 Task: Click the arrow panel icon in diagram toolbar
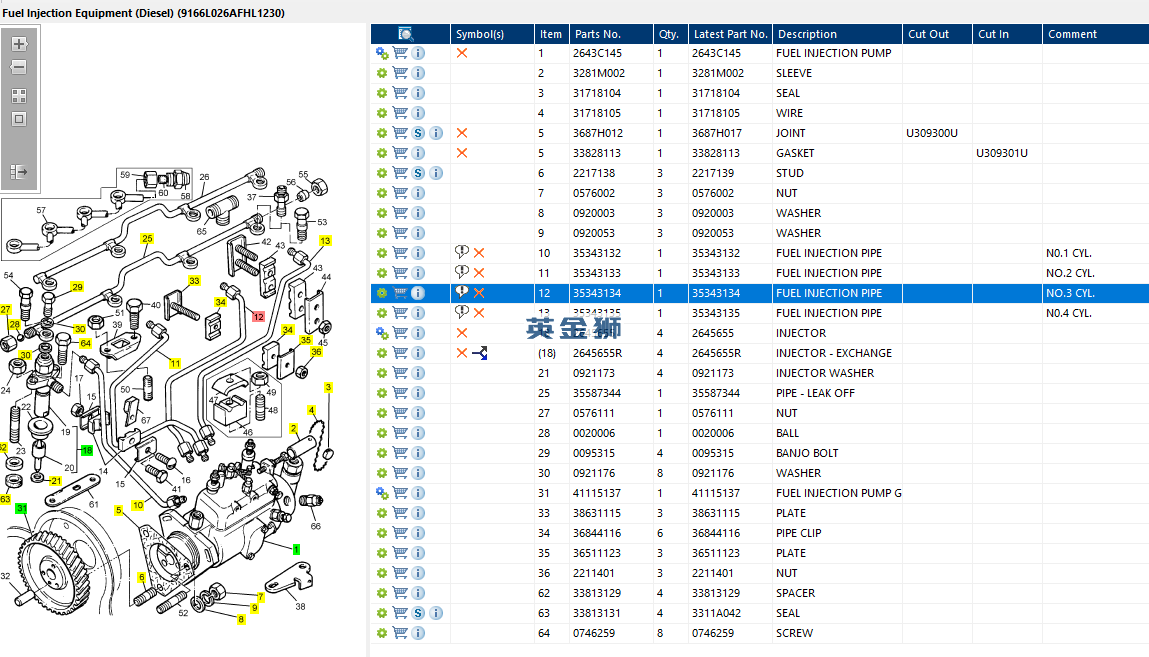(19, 171)
